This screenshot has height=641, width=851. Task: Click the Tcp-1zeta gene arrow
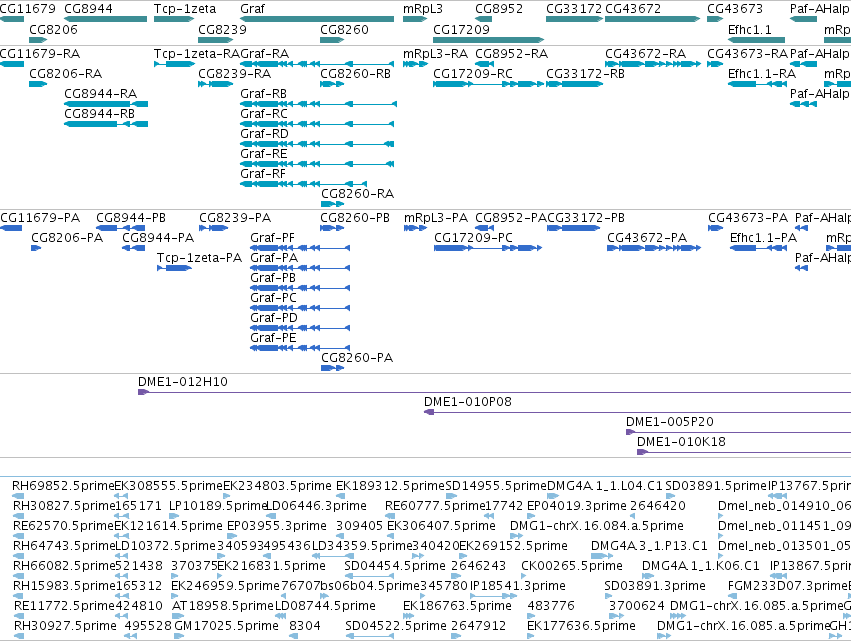[x=174, y=19]
